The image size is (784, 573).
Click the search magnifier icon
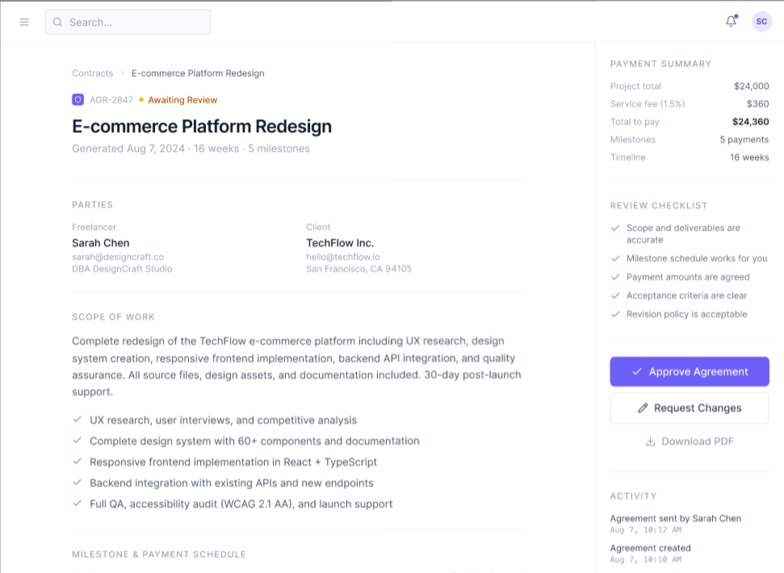(x=58, y=22)
